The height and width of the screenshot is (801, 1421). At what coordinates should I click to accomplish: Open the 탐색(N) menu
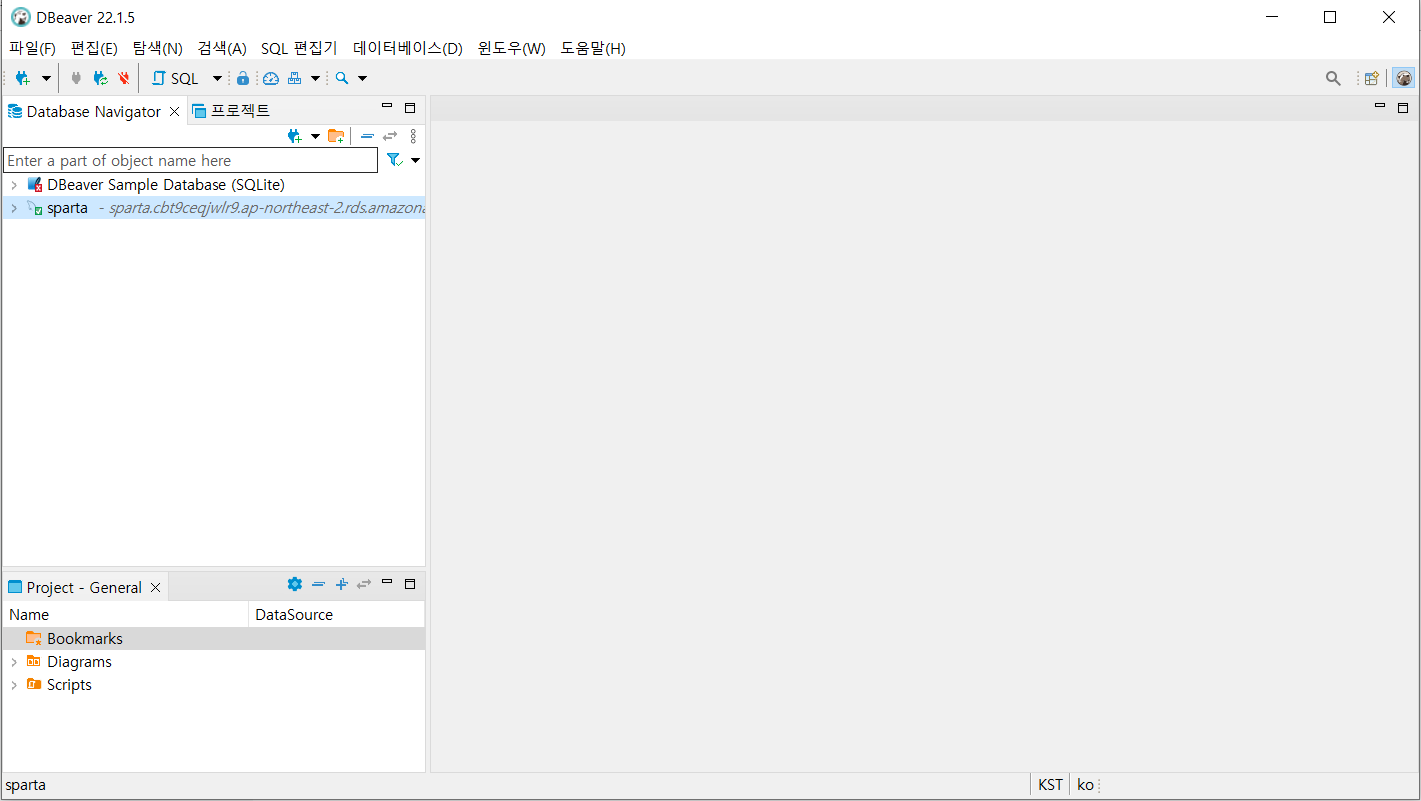(x=157, y=48)
